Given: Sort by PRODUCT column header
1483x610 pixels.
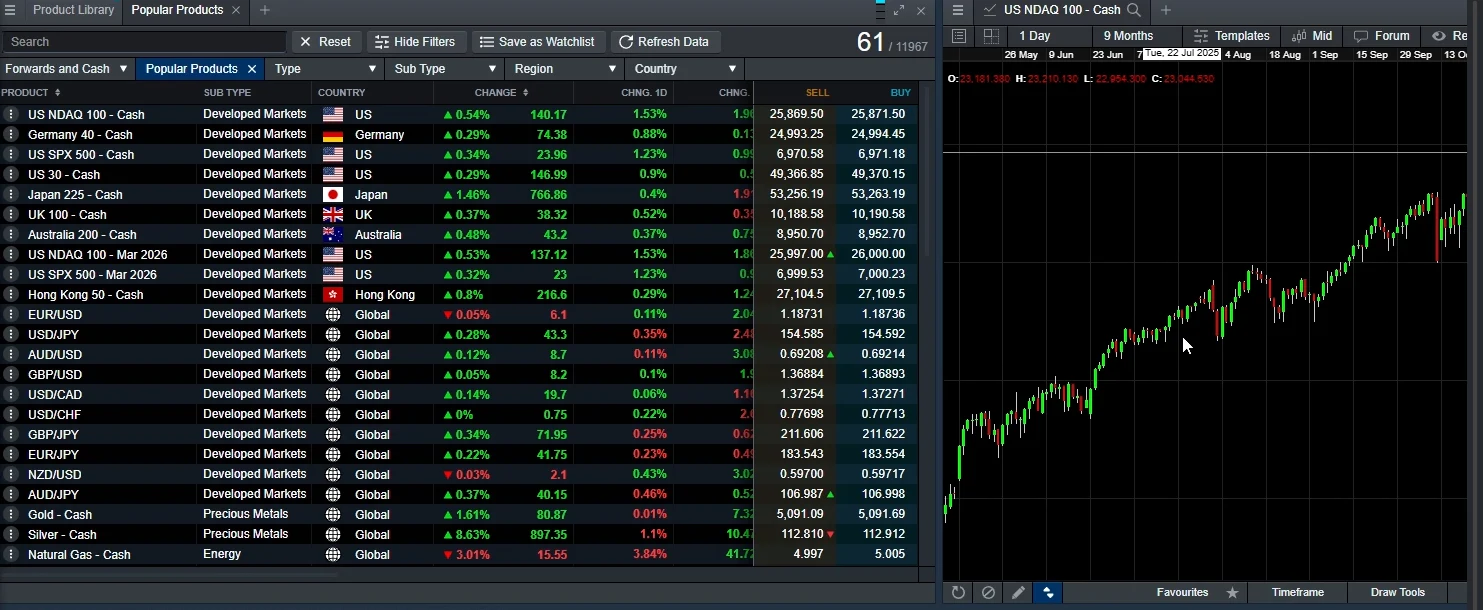Looking at the screenshot, I should tap(30, 93).
